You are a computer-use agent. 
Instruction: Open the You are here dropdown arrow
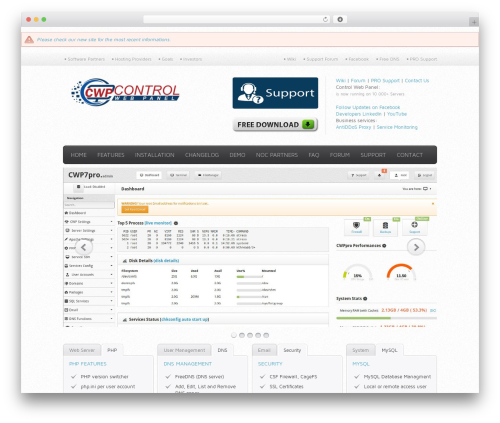coord(430,189)
